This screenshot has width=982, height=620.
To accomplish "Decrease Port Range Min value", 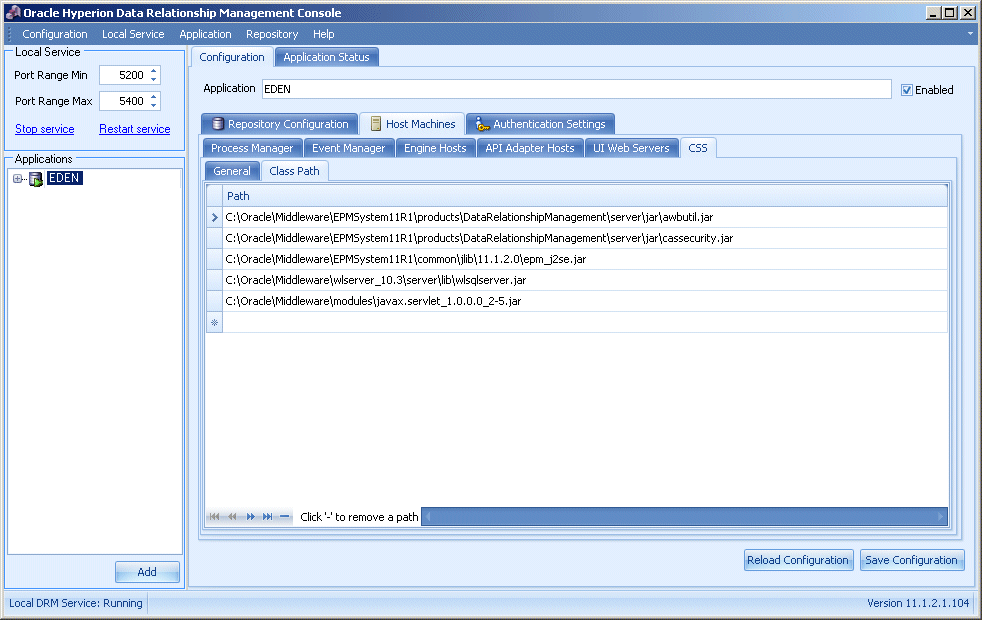I will tap(153, 80).
